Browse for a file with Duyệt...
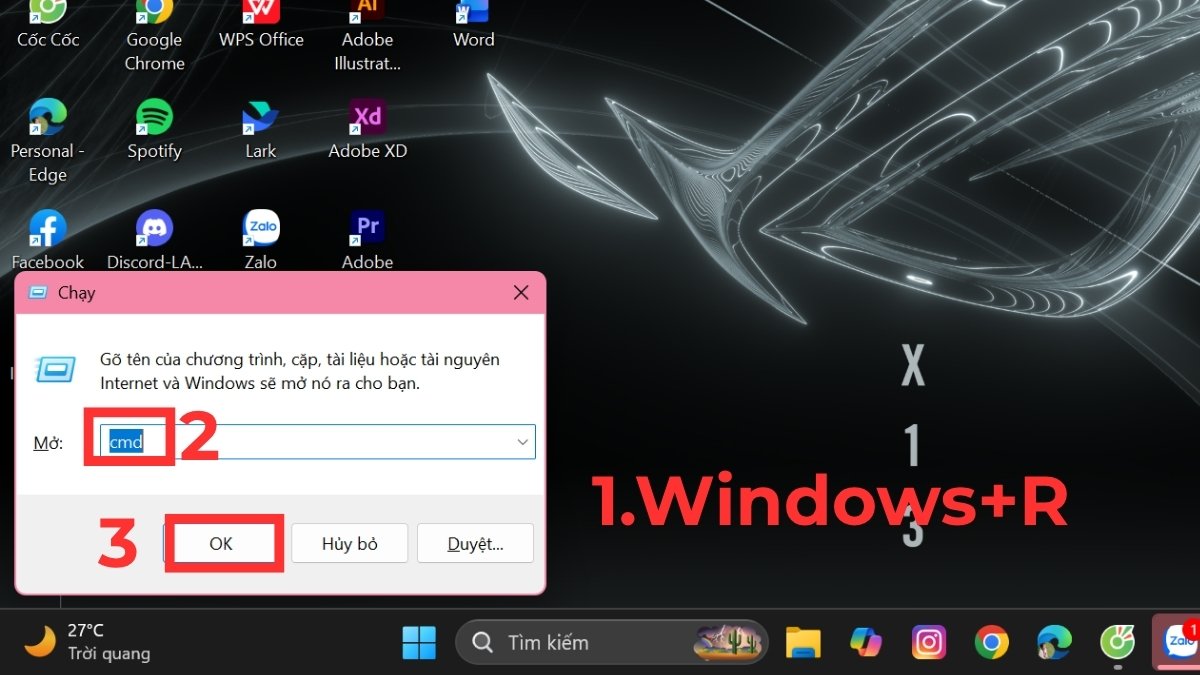This screenshot has width=1200, height=675. (475, 543)
